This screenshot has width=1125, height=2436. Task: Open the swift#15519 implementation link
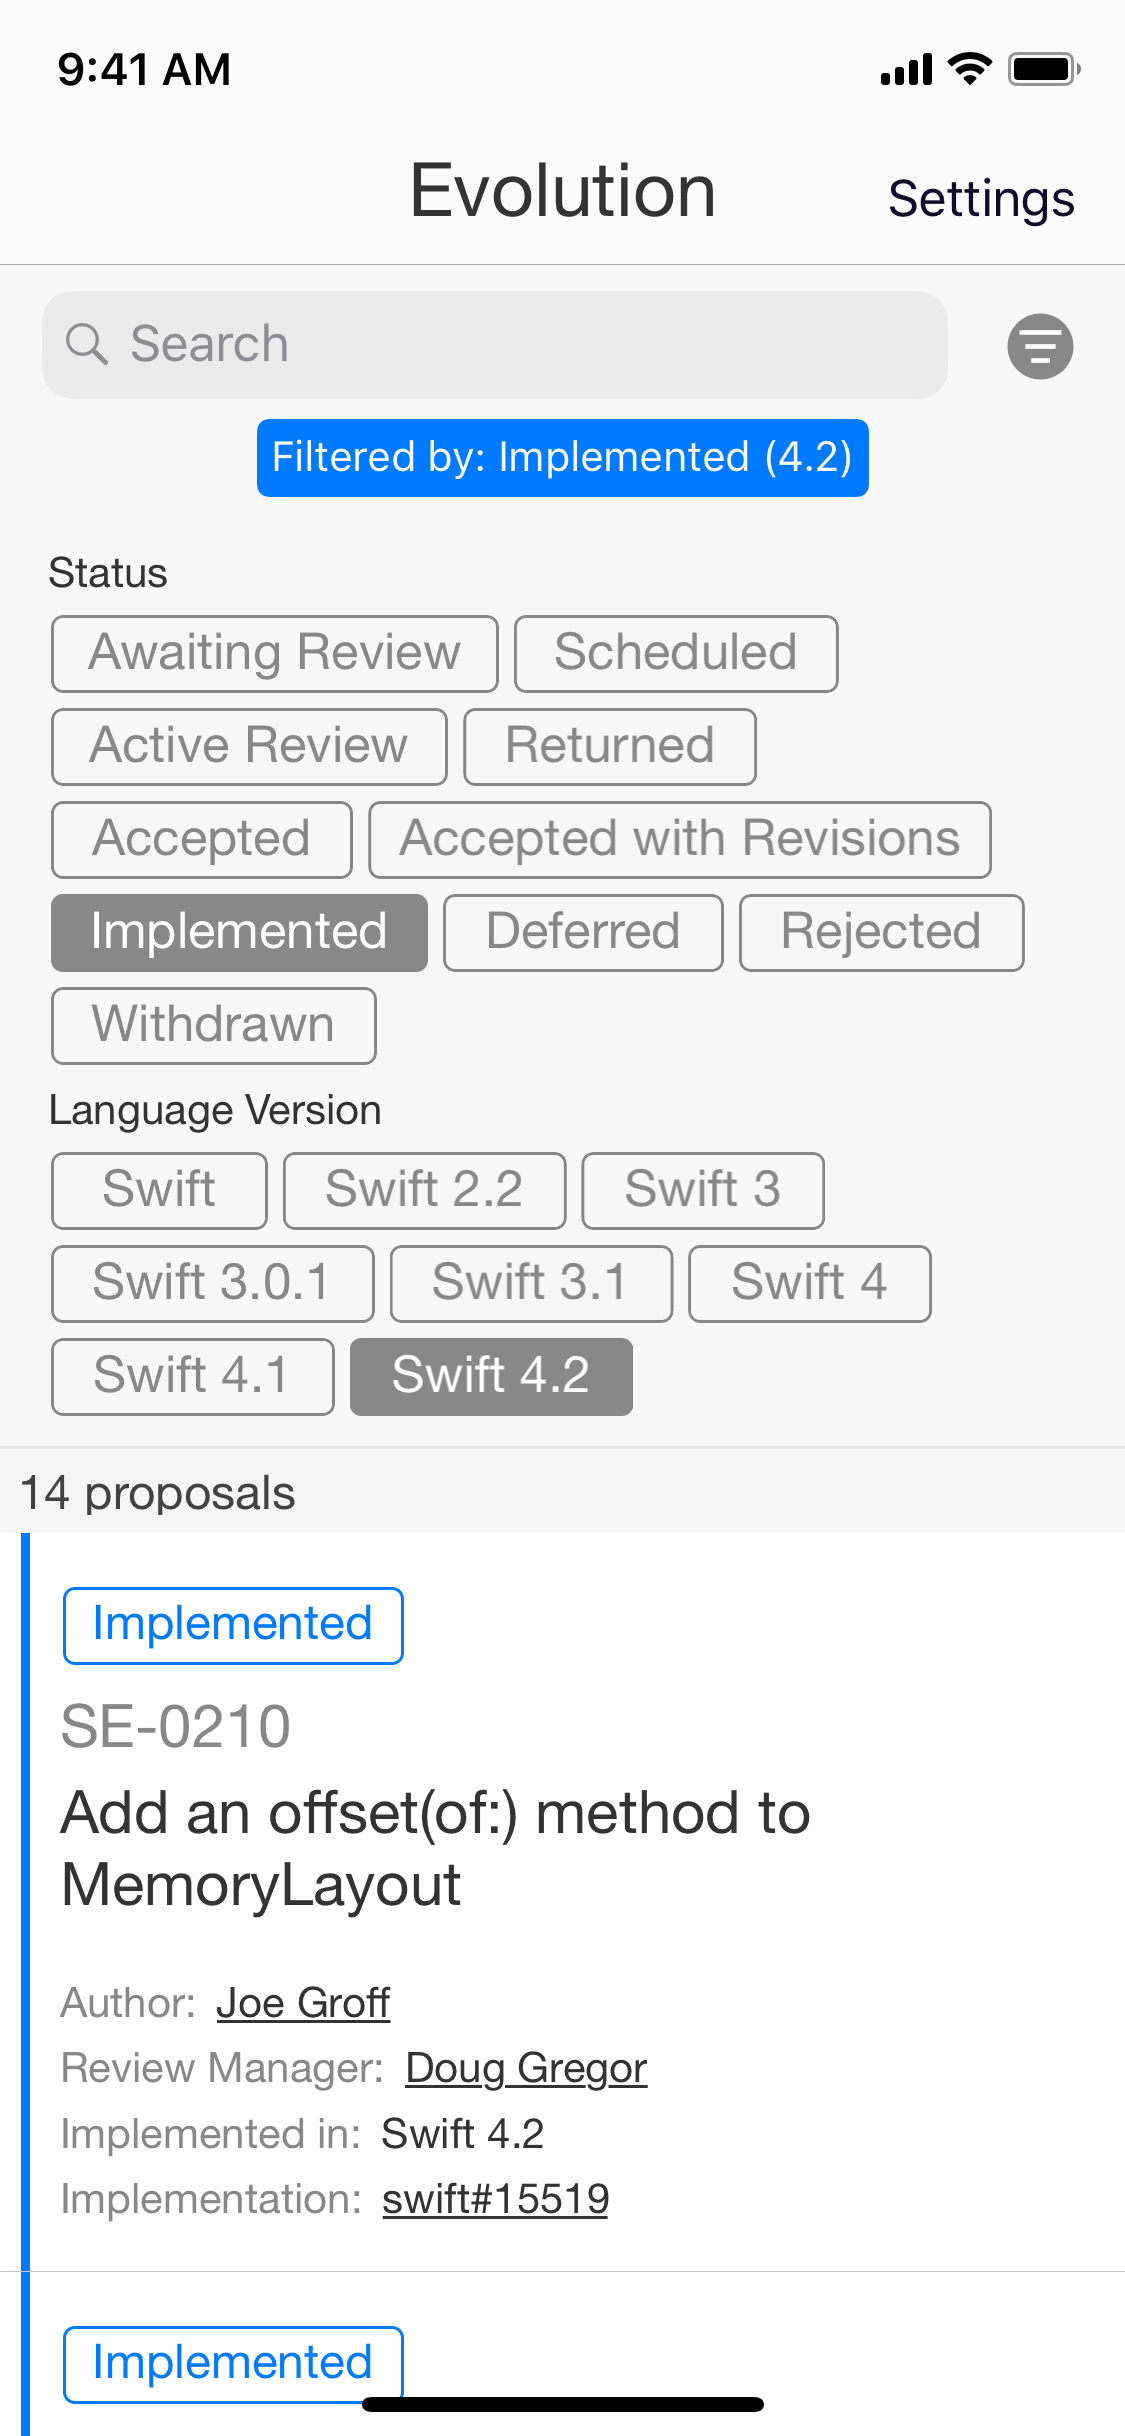[495, 2199]
